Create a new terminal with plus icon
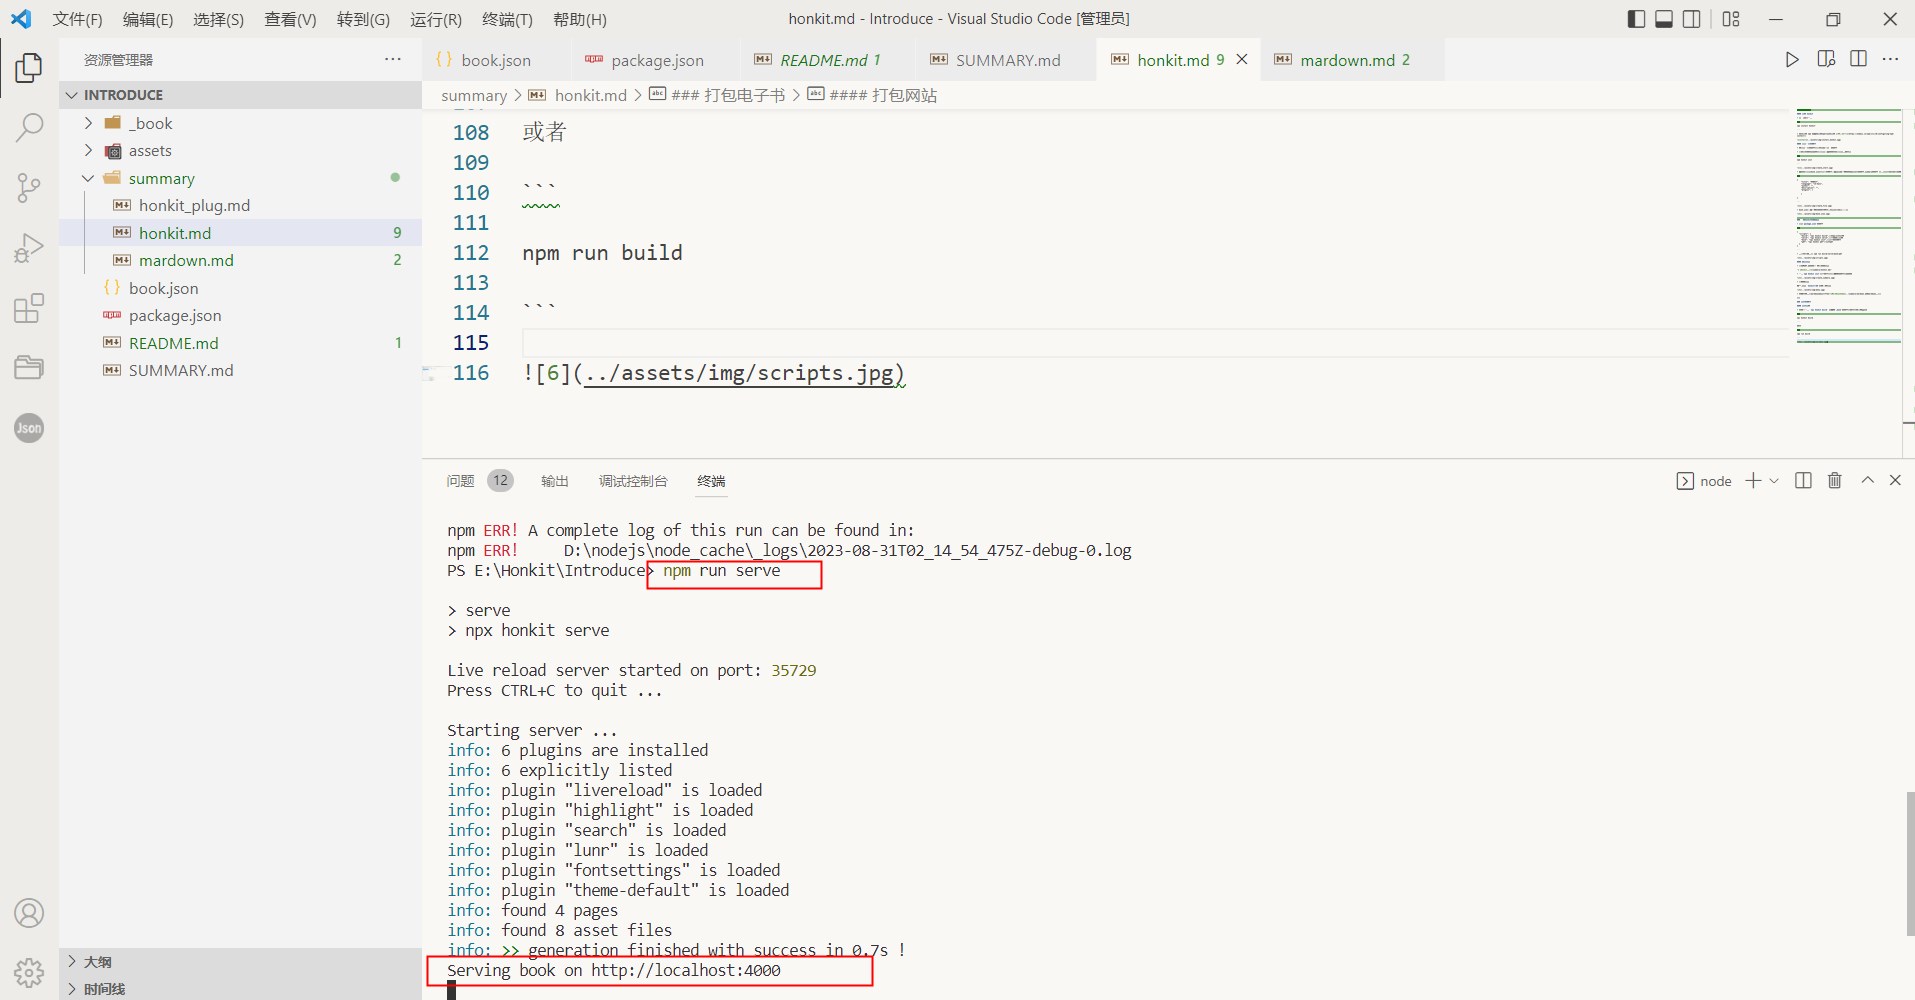Image resolution: width=1915 pixels, height=1000 pixels. pos(1753,481)
